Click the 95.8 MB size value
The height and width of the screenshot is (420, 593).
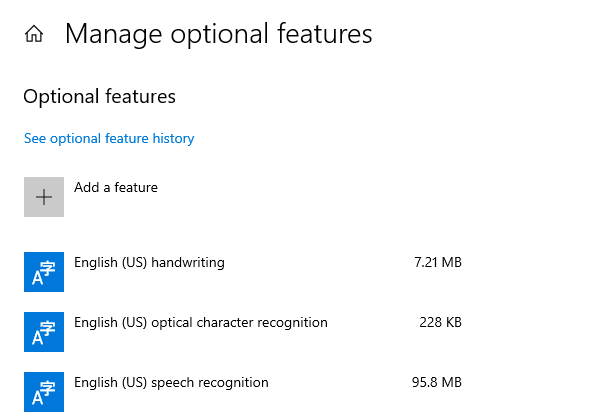(x=437, y=382)
